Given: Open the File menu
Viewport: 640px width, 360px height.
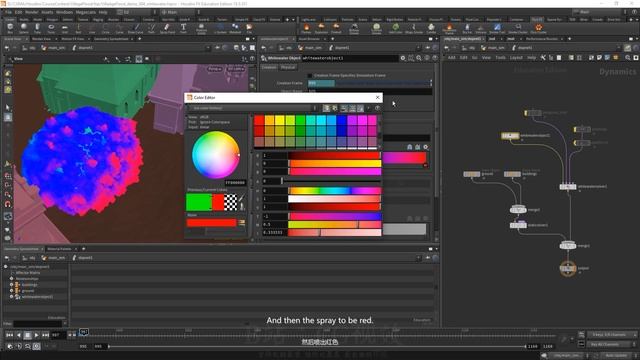Looking at the screenshot, I should tap(8, 12).
